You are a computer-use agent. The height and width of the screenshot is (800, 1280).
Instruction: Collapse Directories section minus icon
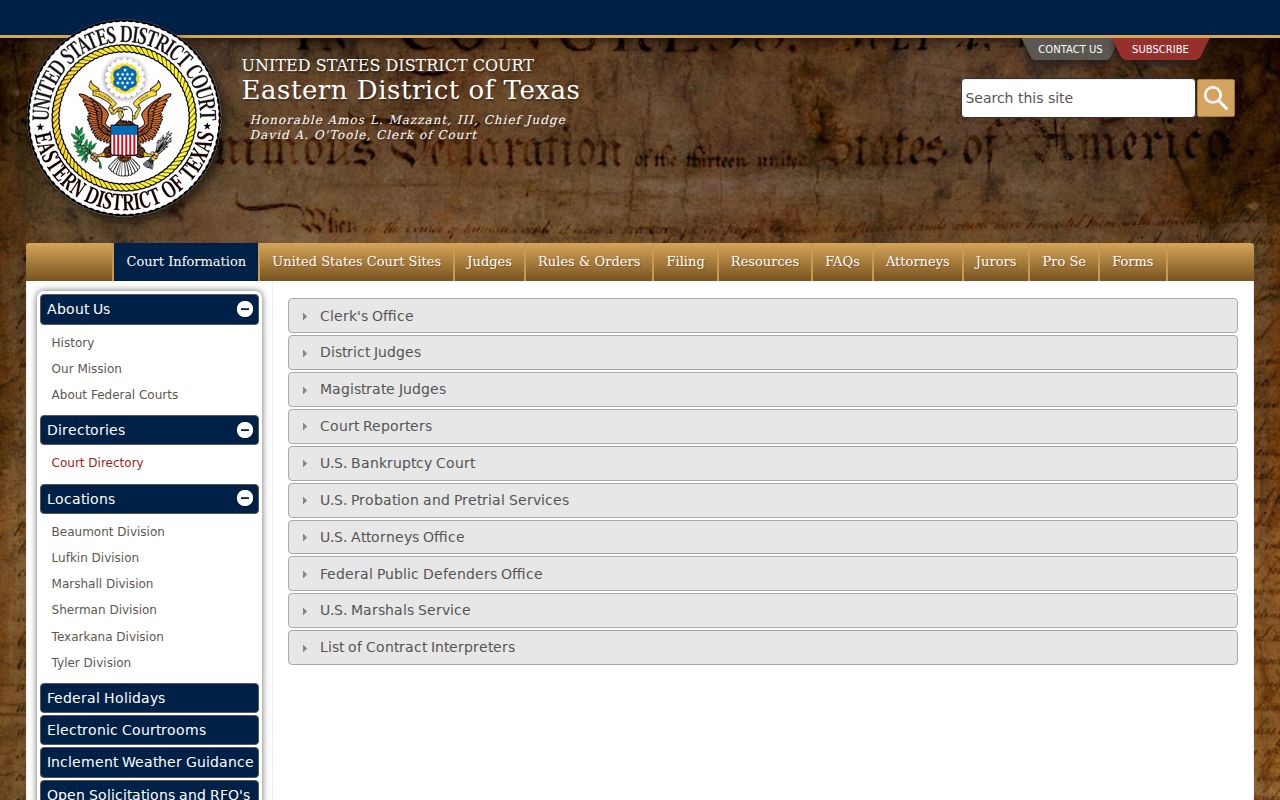click(245, 430)
